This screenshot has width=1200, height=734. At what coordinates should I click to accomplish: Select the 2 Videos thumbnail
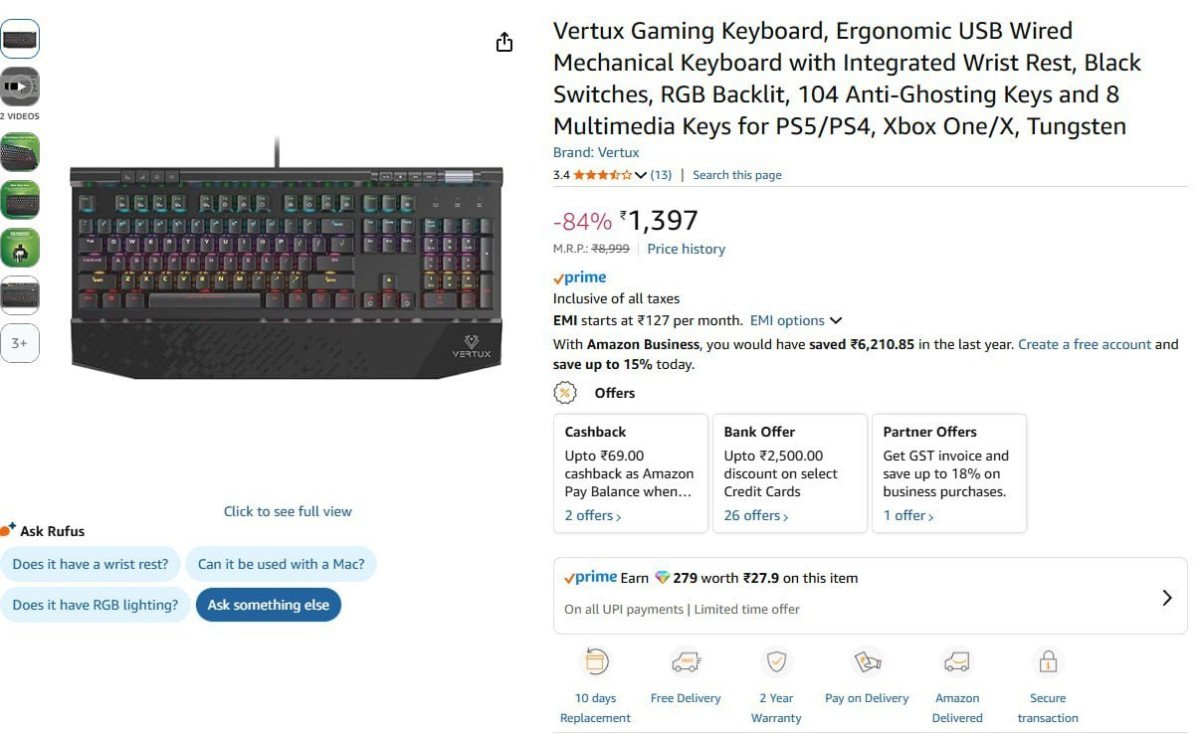20,87
